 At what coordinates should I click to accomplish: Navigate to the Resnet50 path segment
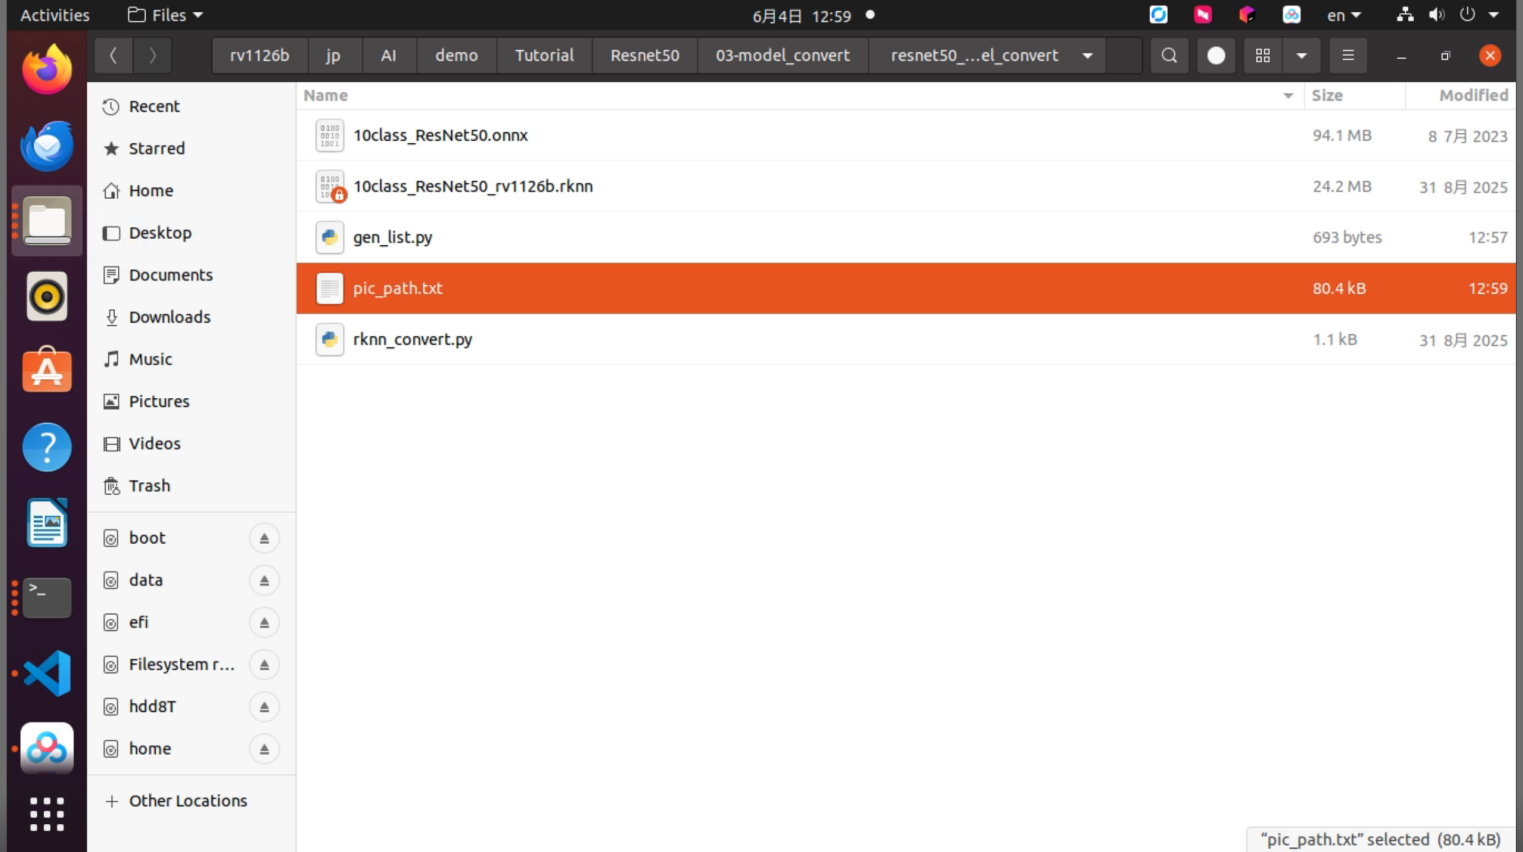645,56
